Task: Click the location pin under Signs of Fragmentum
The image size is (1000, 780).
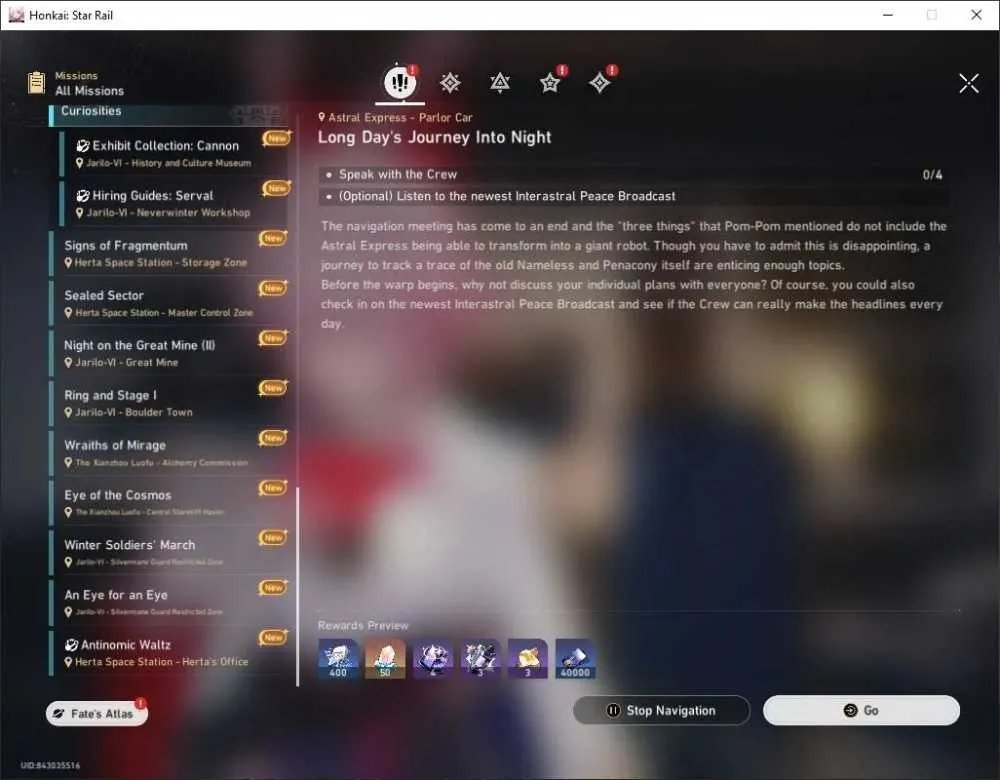Action: click(x=68, y=263)
